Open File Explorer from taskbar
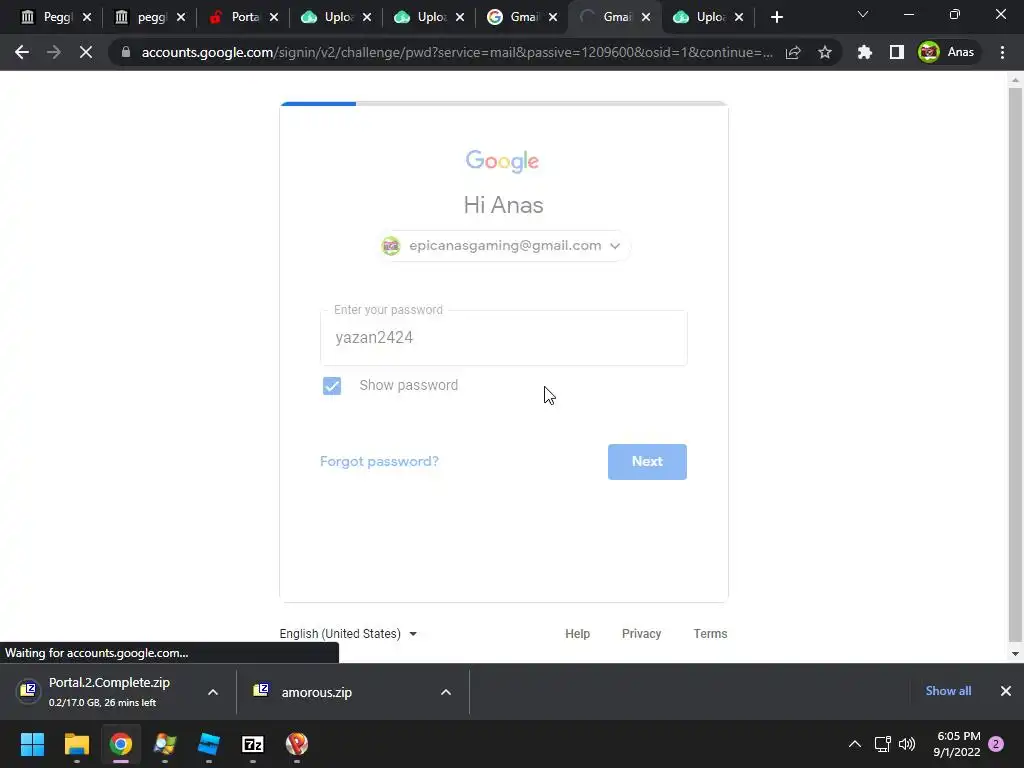Viewport: 1024px width, 768px height. (76, 744)
